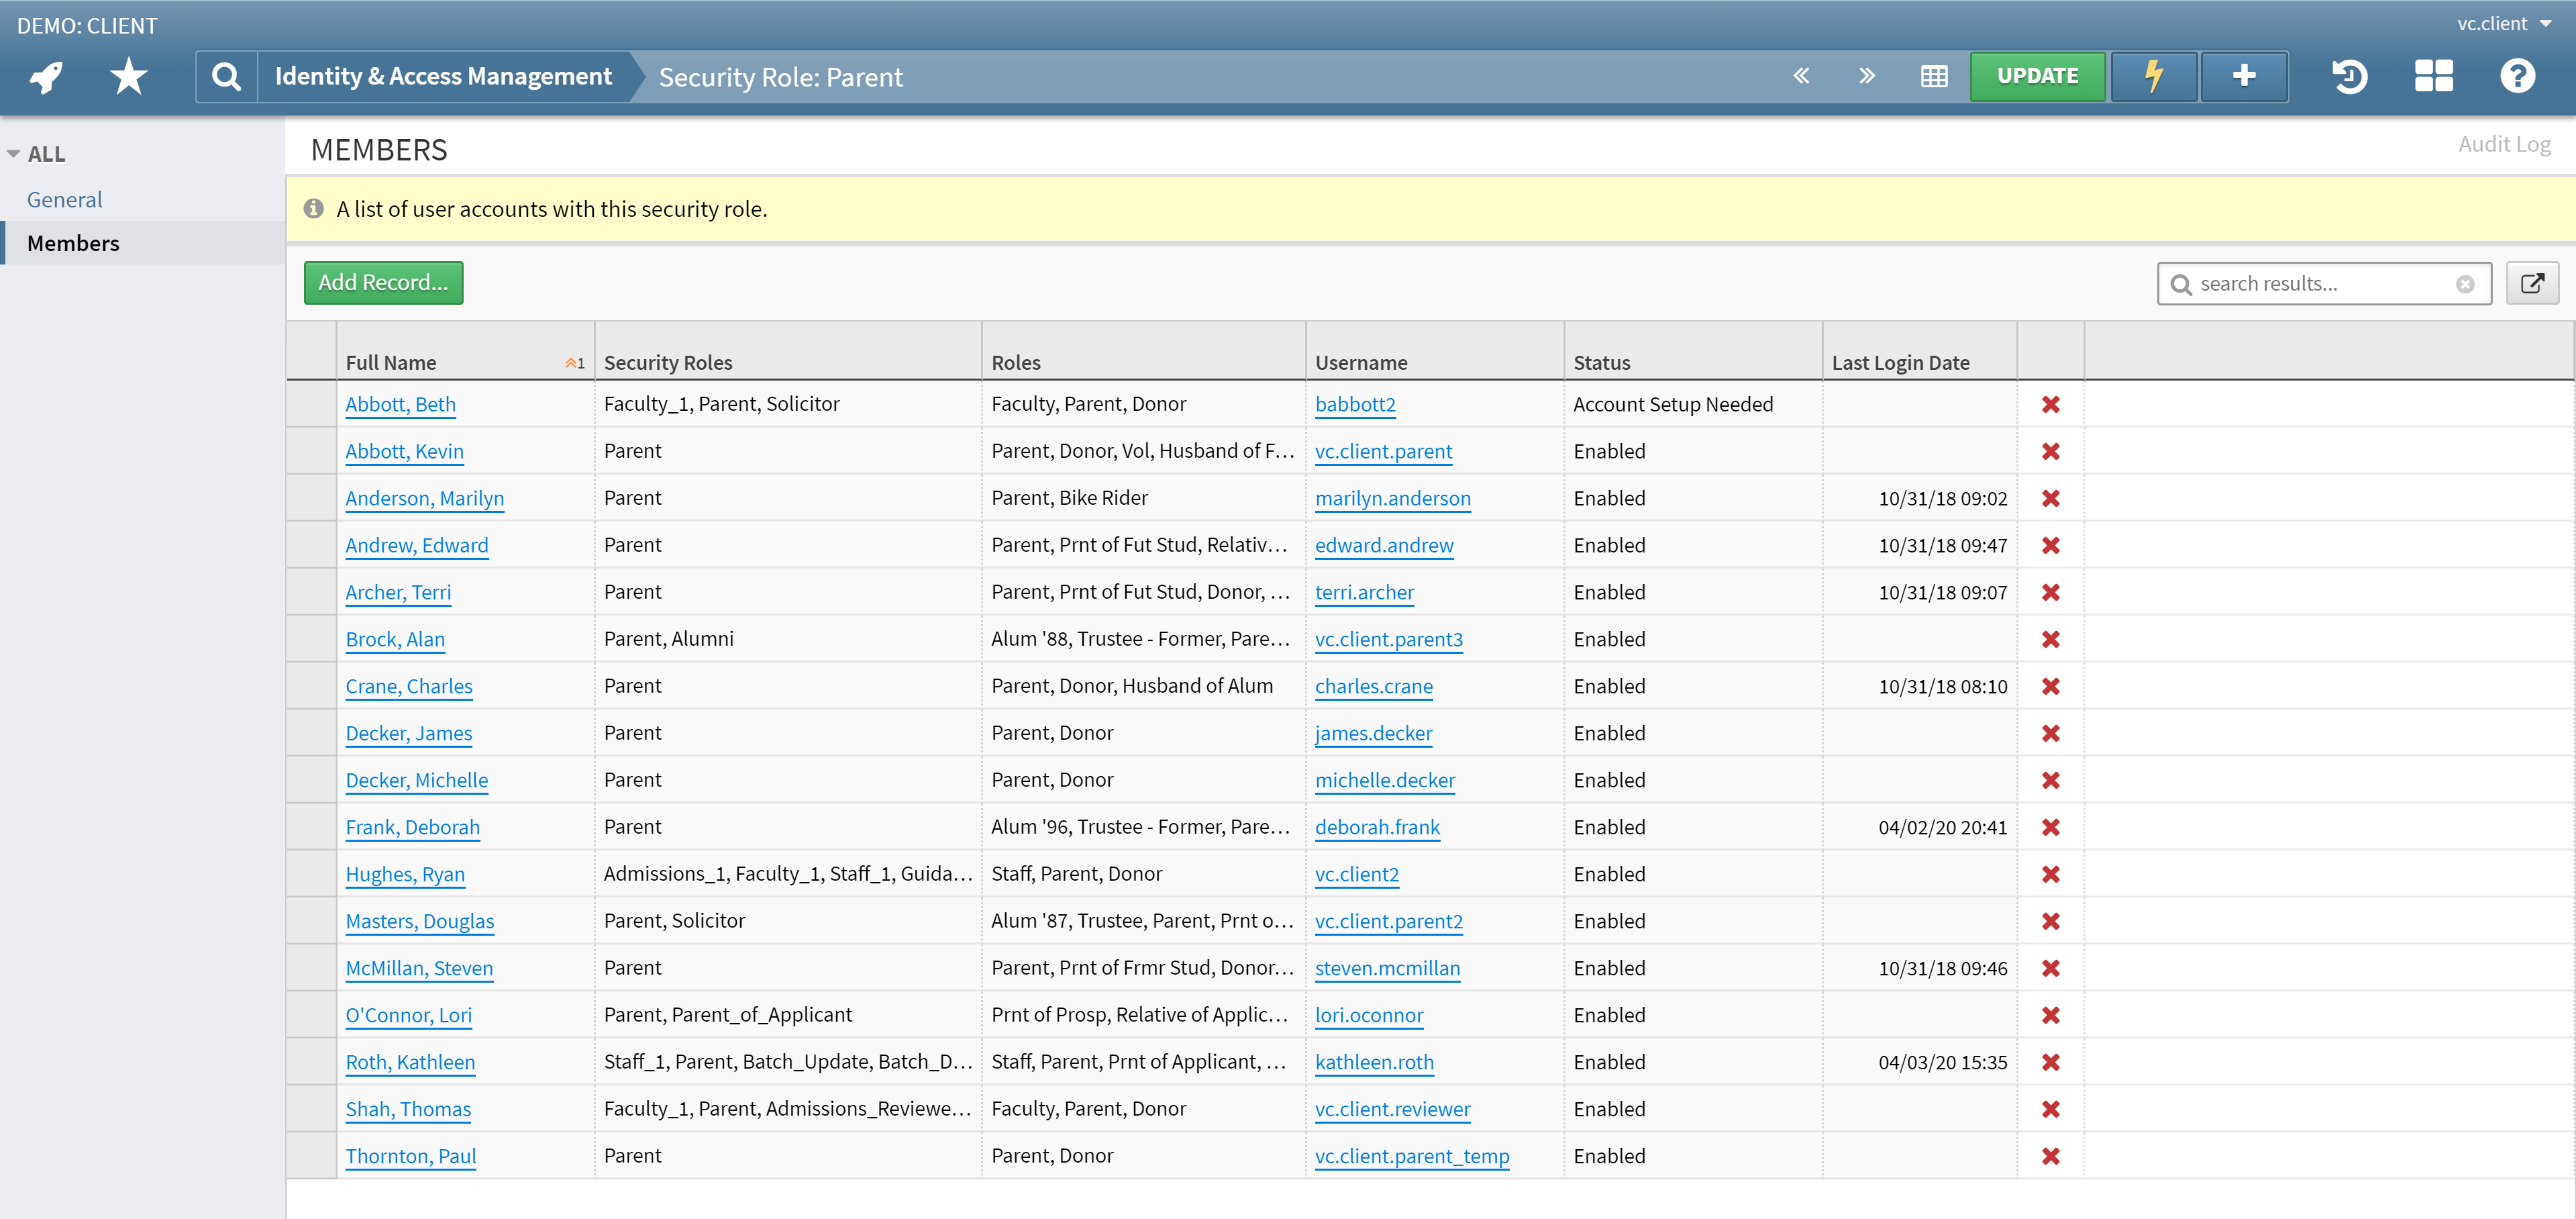This screenshot has height=1219, width=2576.
Task: Click the Add Record... button
Action: point(383,283)
